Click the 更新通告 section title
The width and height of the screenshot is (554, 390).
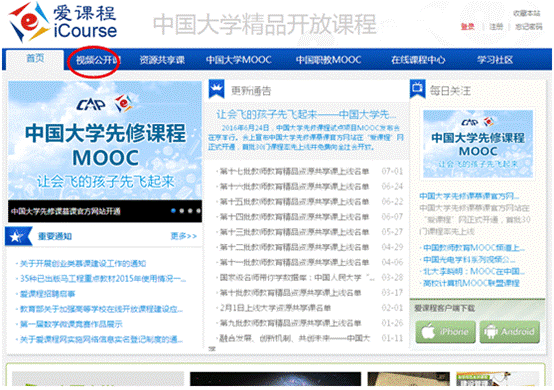click(x=251, y=91)
